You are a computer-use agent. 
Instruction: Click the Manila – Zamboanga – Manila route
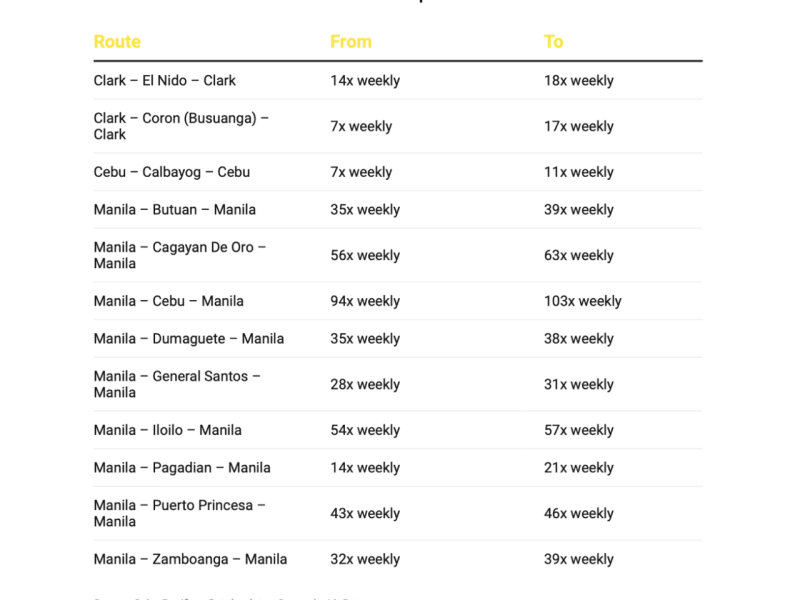coord(190,559)
